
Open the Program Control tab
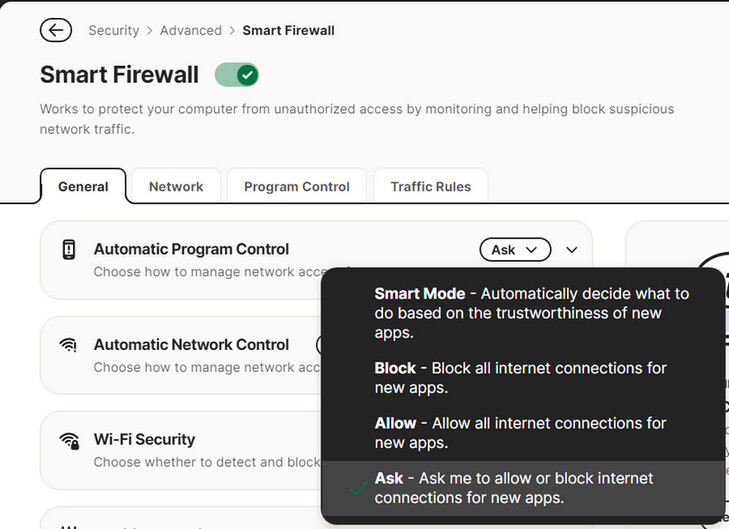coord(297,186)
